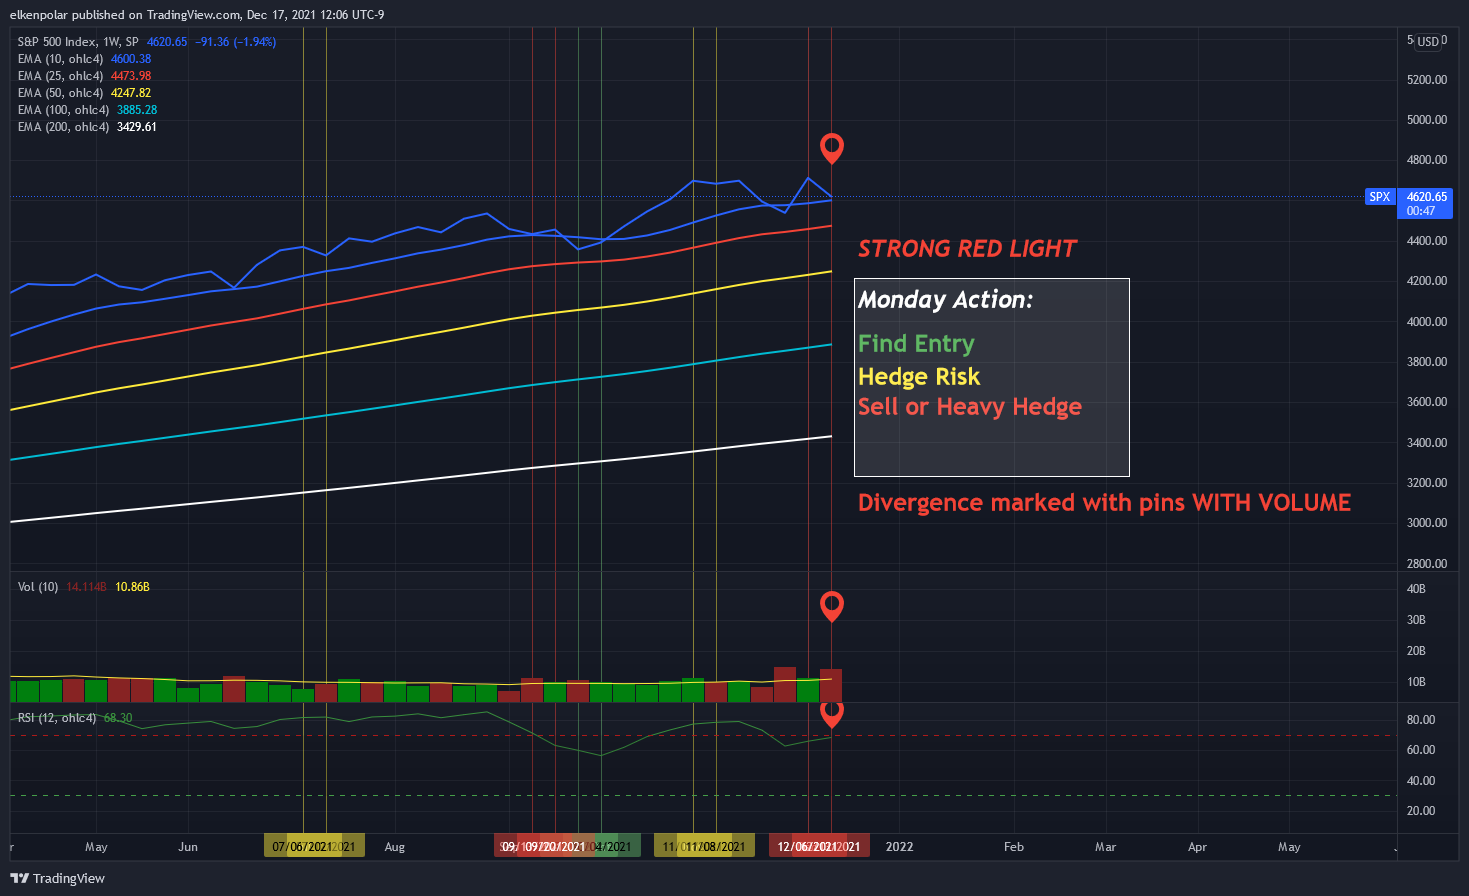
Task: Click the 11/08/2021 date marker
Action: (715, 847)
